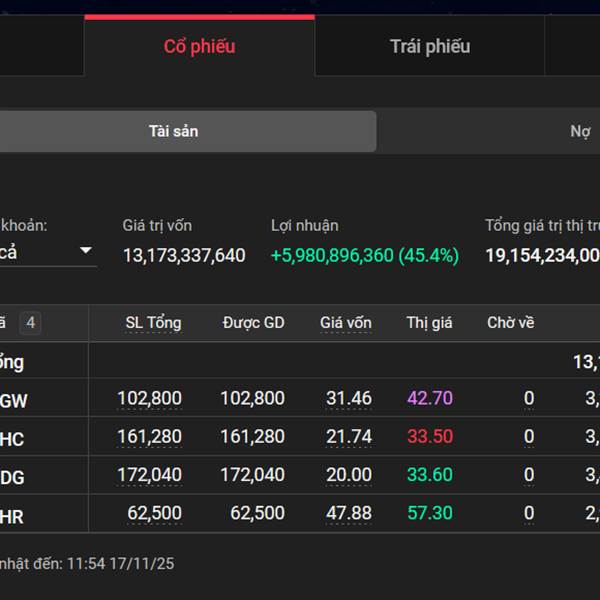
Task: Click update timestamp 11:54 17/11/25
Action: [x=121, y=564]
